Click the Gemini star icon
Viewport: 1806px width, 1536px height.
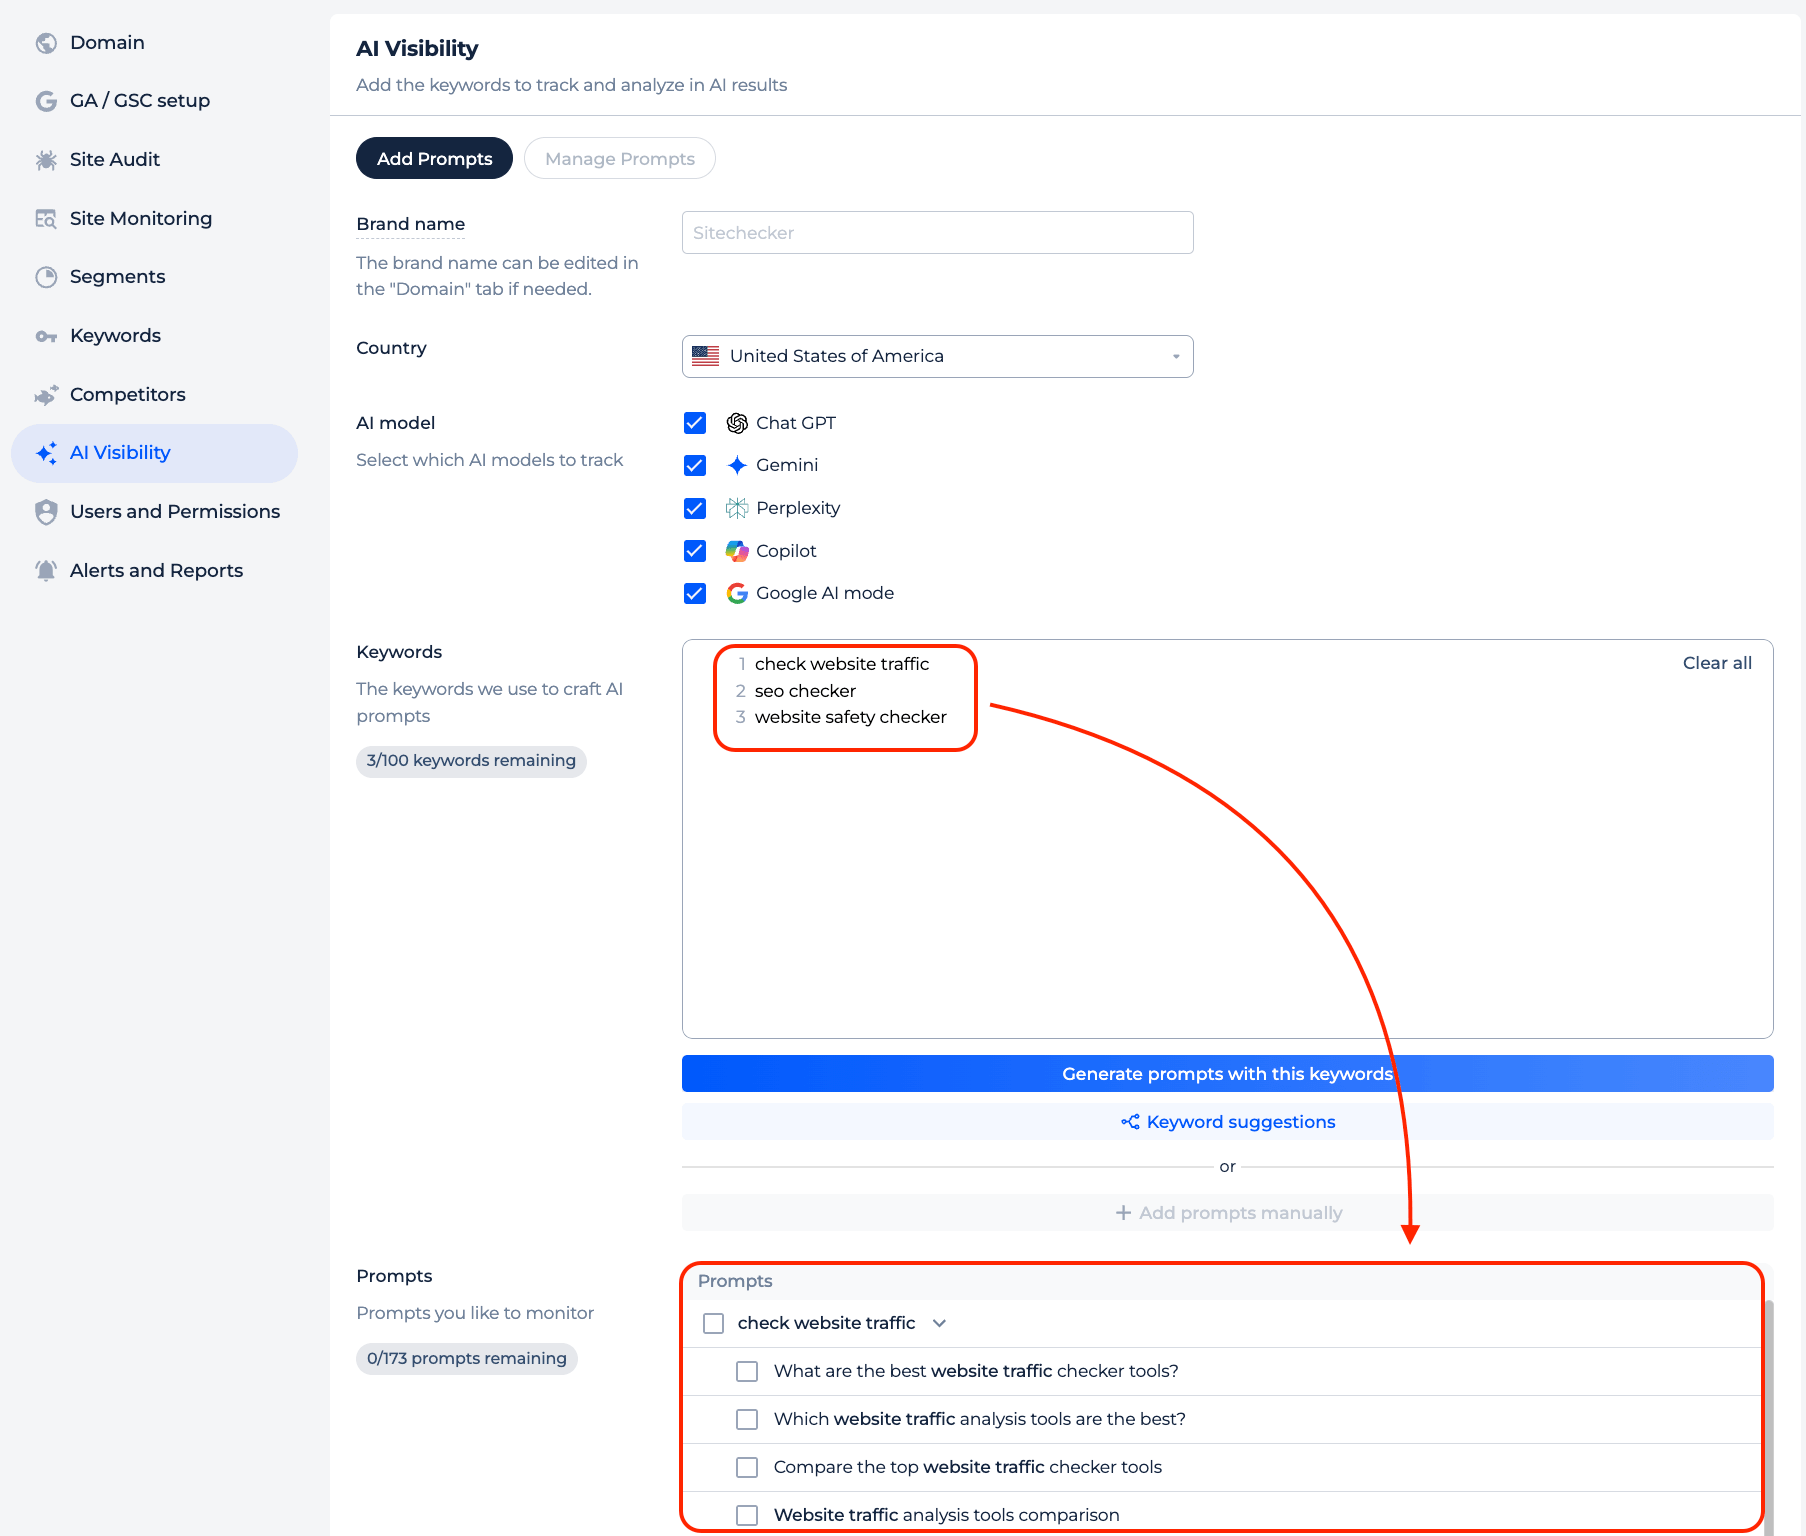[737, 465]
